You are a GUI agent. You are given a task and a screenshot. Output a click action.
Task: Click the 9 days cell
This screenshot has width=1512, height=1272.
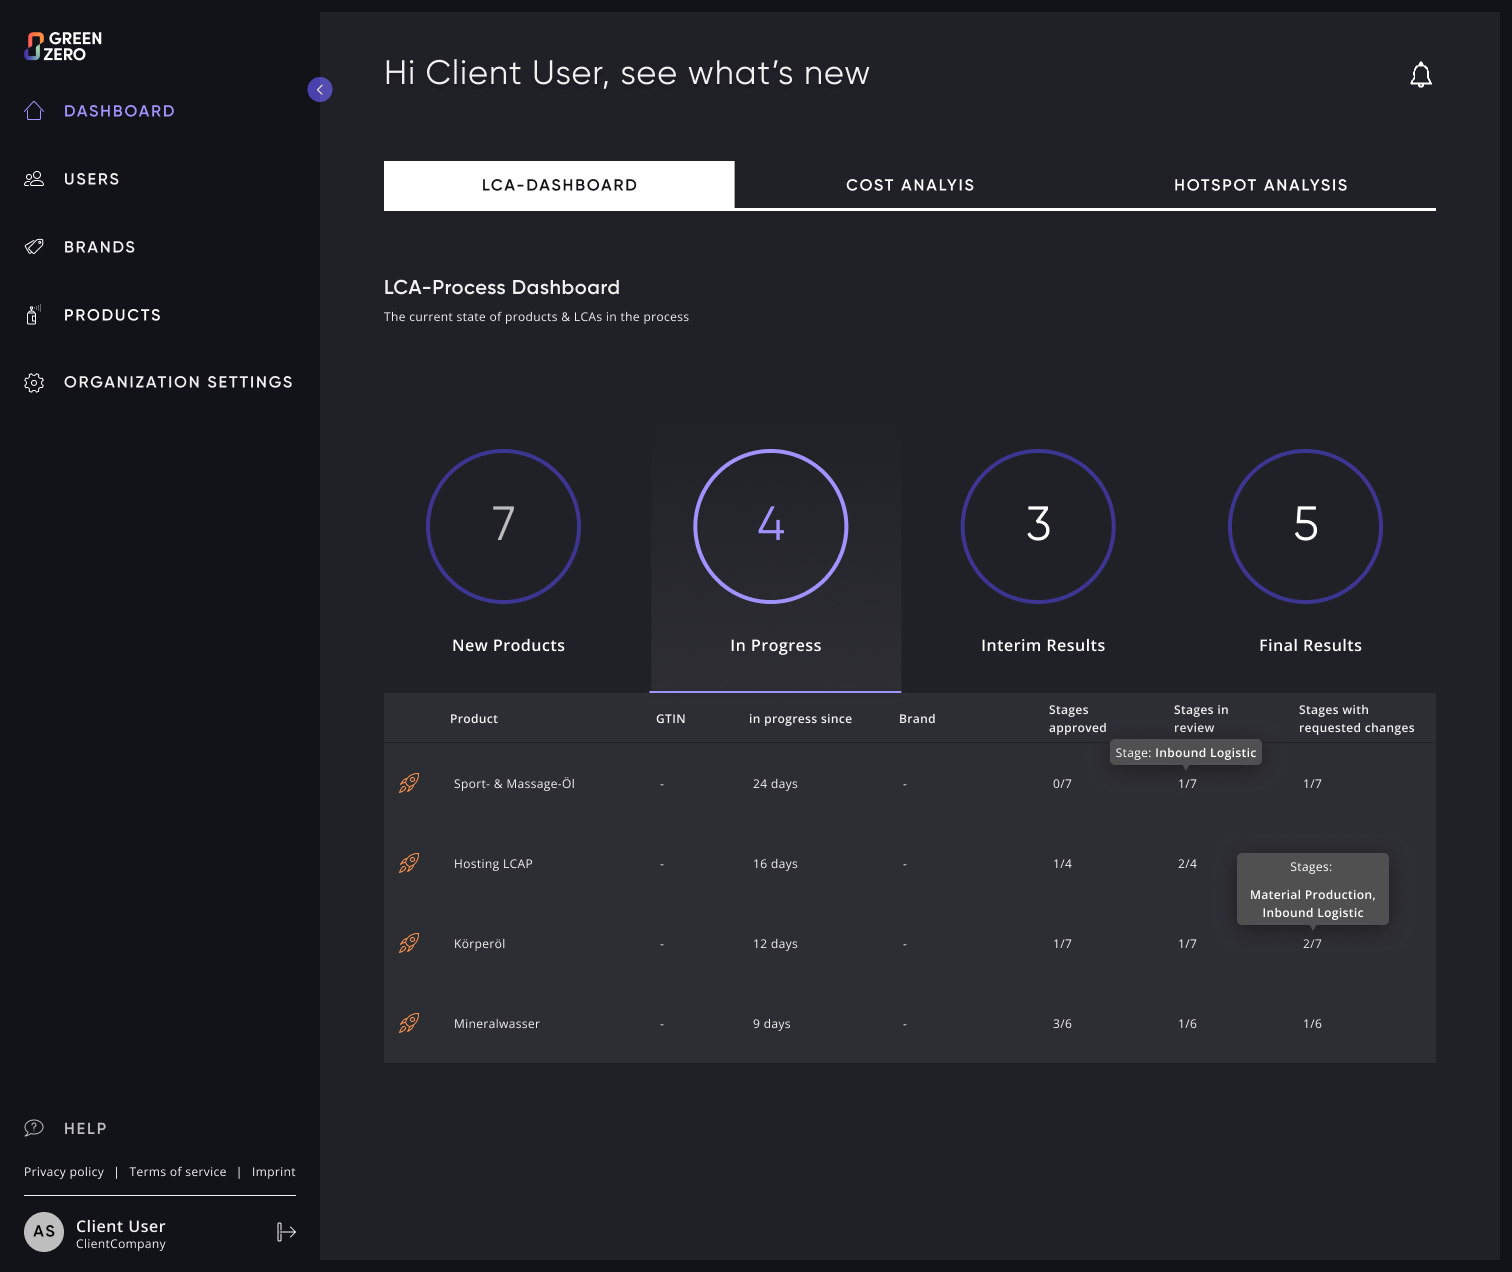(772, 1024)
